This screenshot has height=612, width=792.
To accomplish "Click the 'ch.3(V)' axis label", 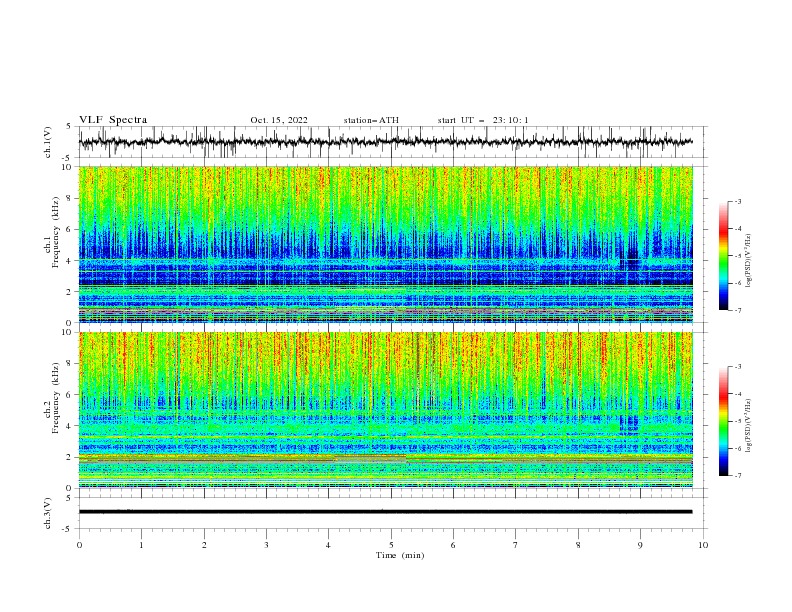I will tap(48, 513).
